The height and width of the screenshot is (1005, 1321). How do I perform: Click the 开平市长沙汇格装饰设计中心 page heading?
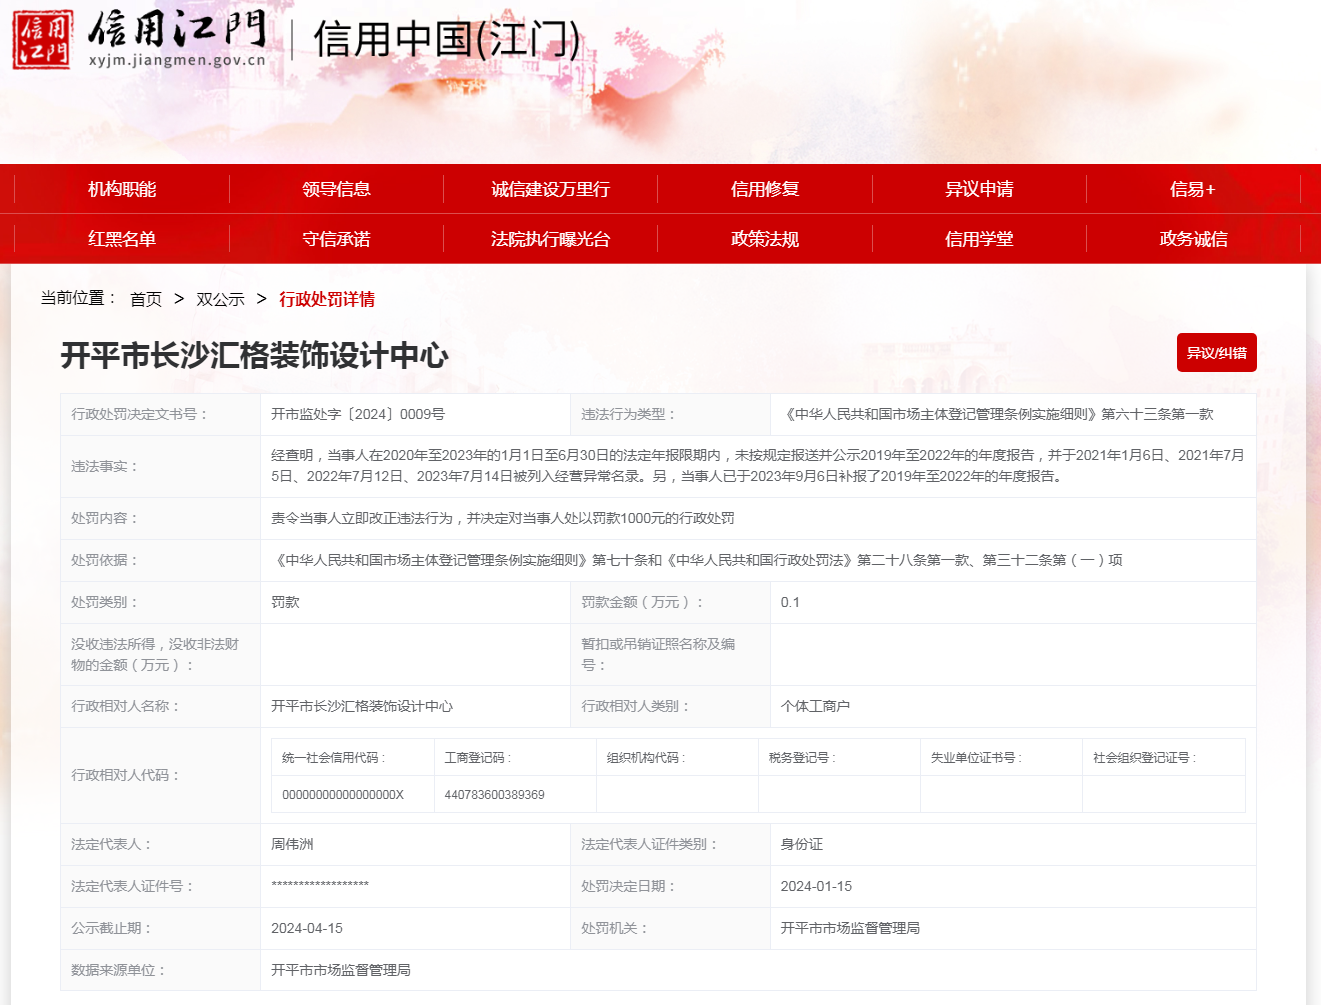[254, 355]
